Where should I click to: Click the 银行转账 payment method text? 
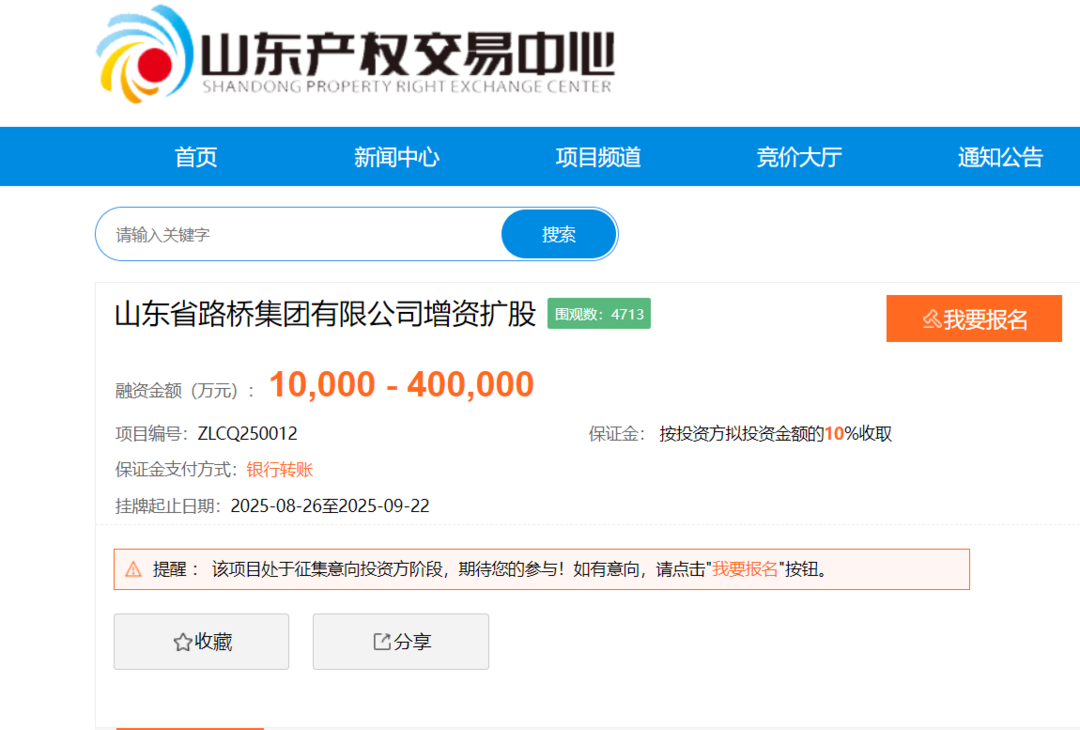(x=280, y=470)
